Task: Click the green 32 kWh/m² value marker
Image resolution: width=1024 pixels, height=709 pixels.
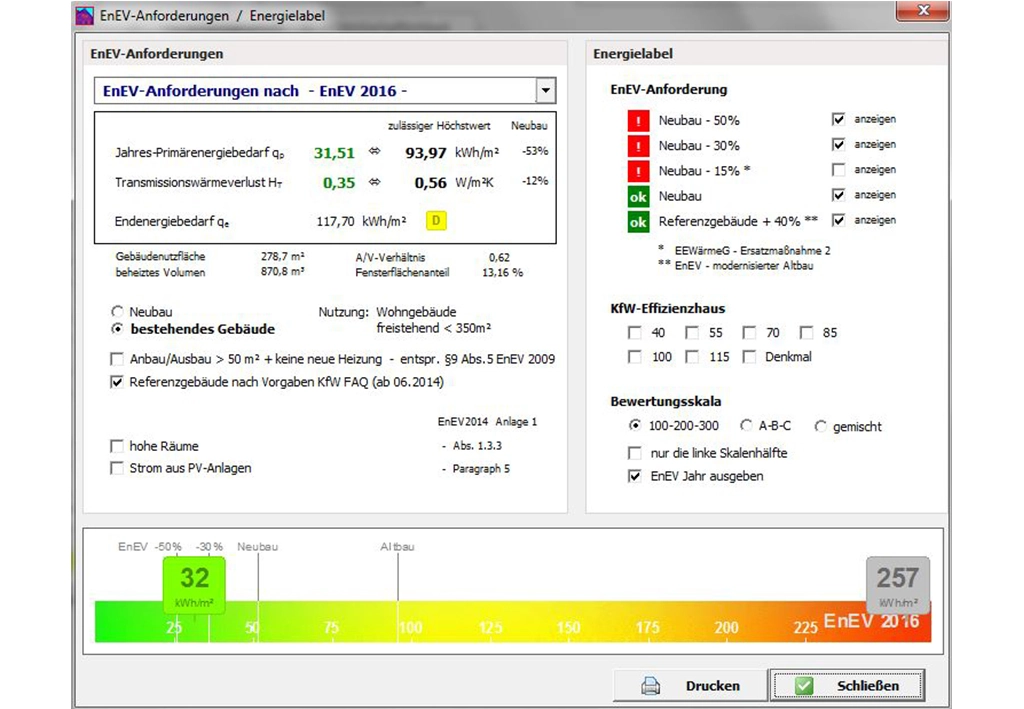Action: click(x=194, y=585)
